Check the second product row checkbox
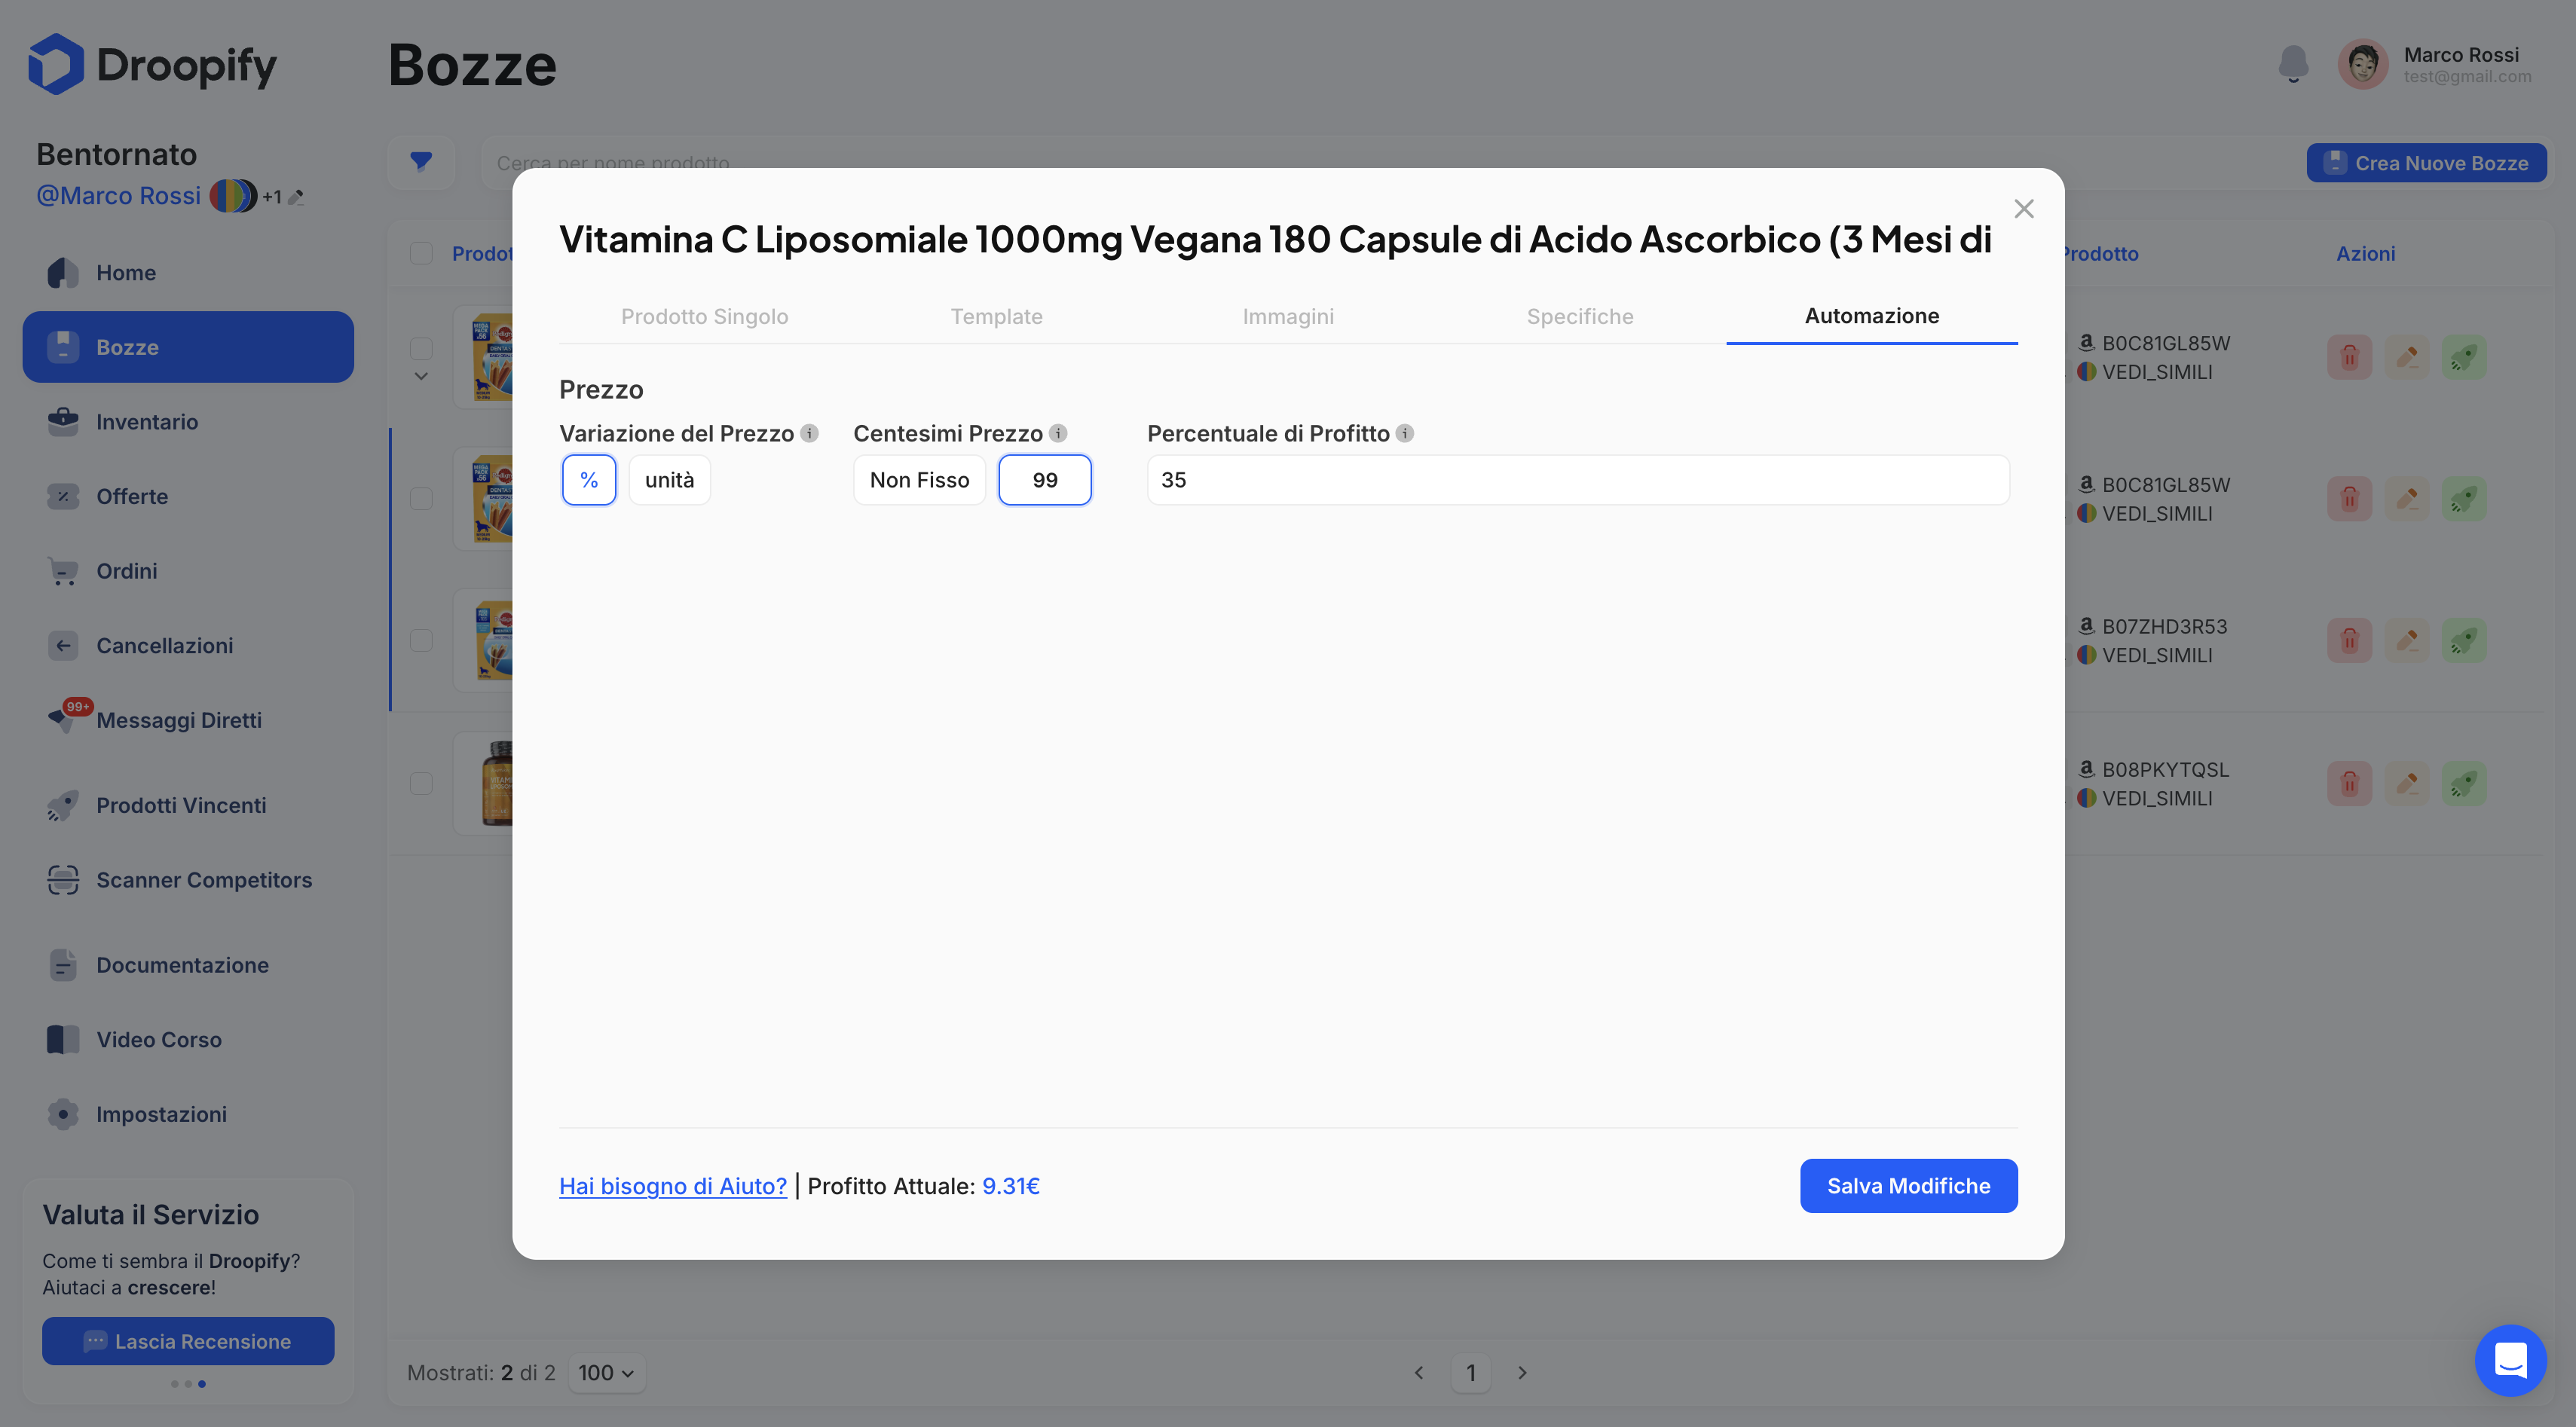 click(x=421, y=498)
